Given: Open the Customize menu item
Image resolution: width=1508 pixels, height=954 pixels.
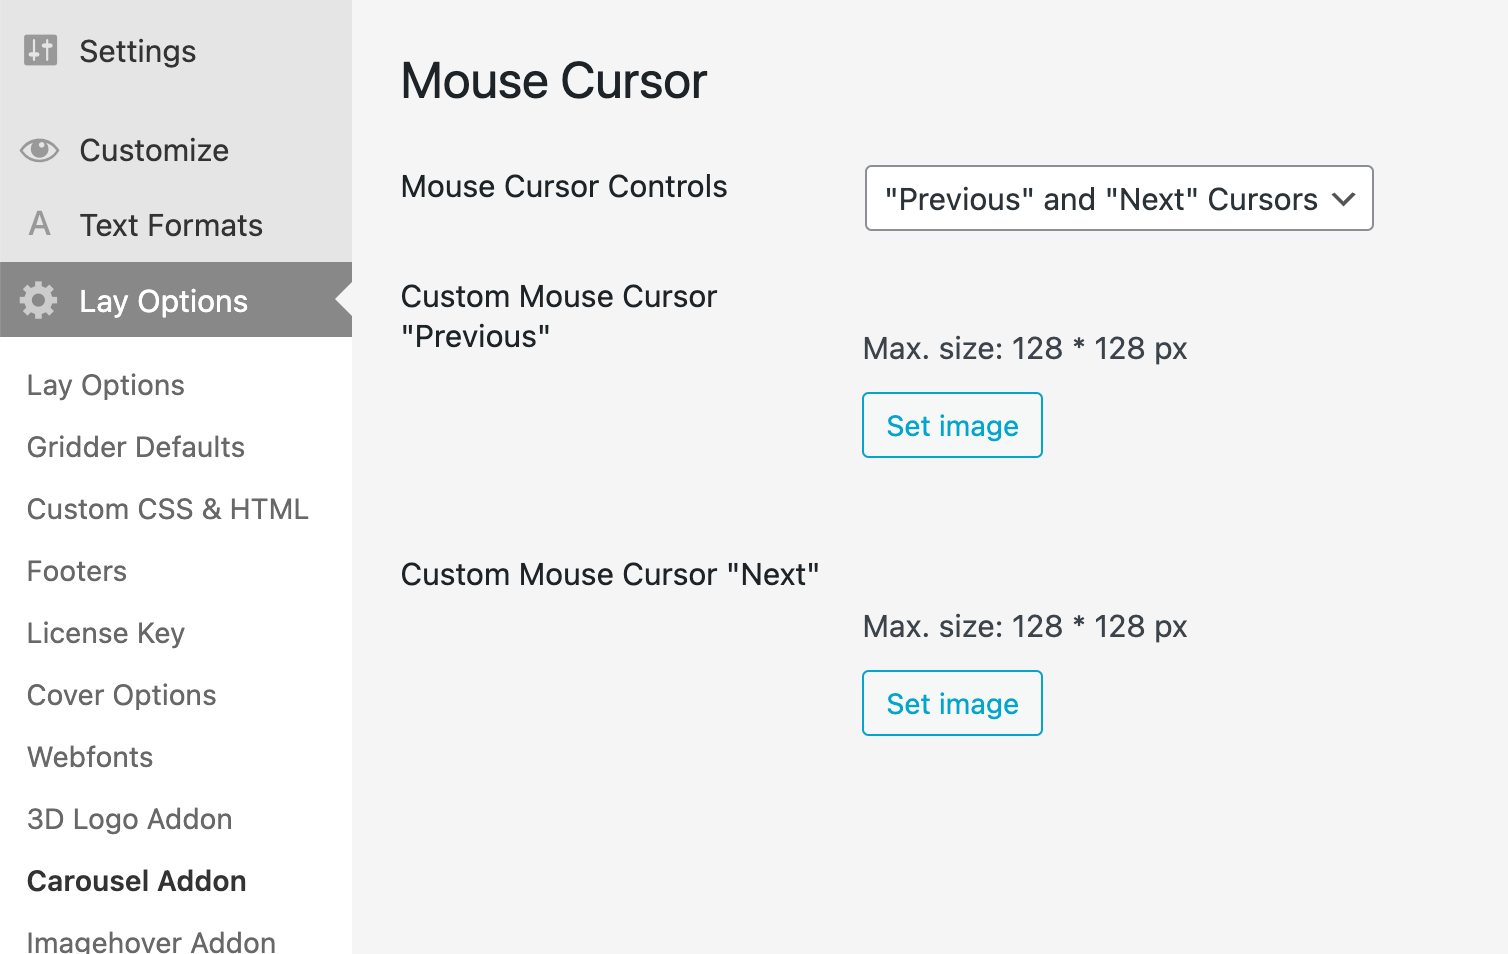Looking at the screenshot, I should tap(154, 151).
